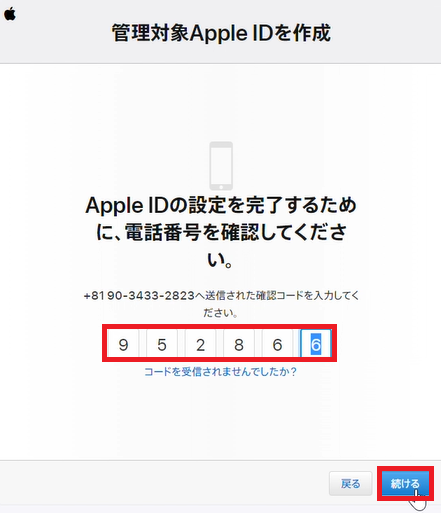Viewport: 441px width, 513px height.
Task: Select the first code box containing 9
Action: point(123,344)
